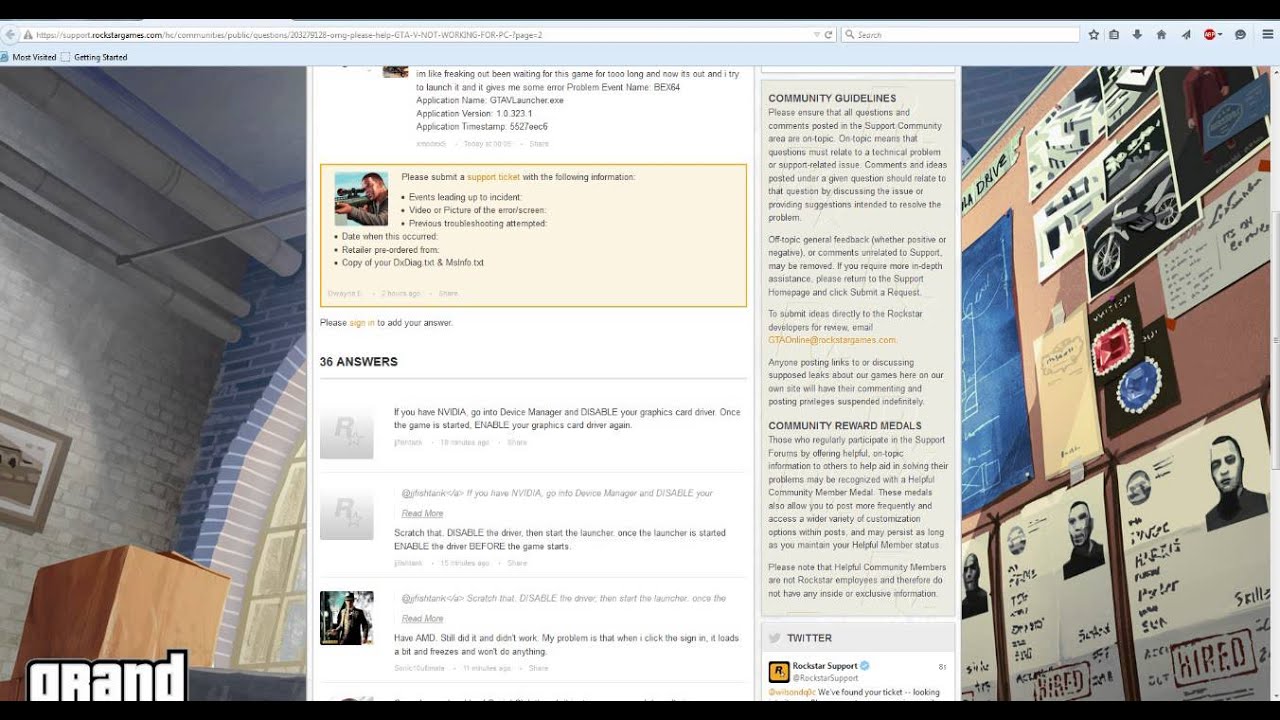Expand 'Read More' in the 15 minutes ago answer
This screenshot has height=720, width=1280.
[x=422, y=513]
